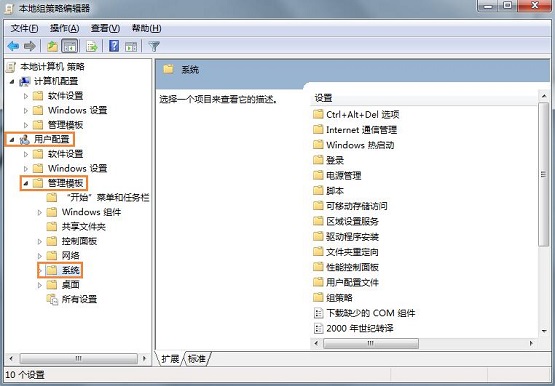Select 区域设置服务 in the list
Viewport: 555px width, 386px height.
click(x=353, y=221)
